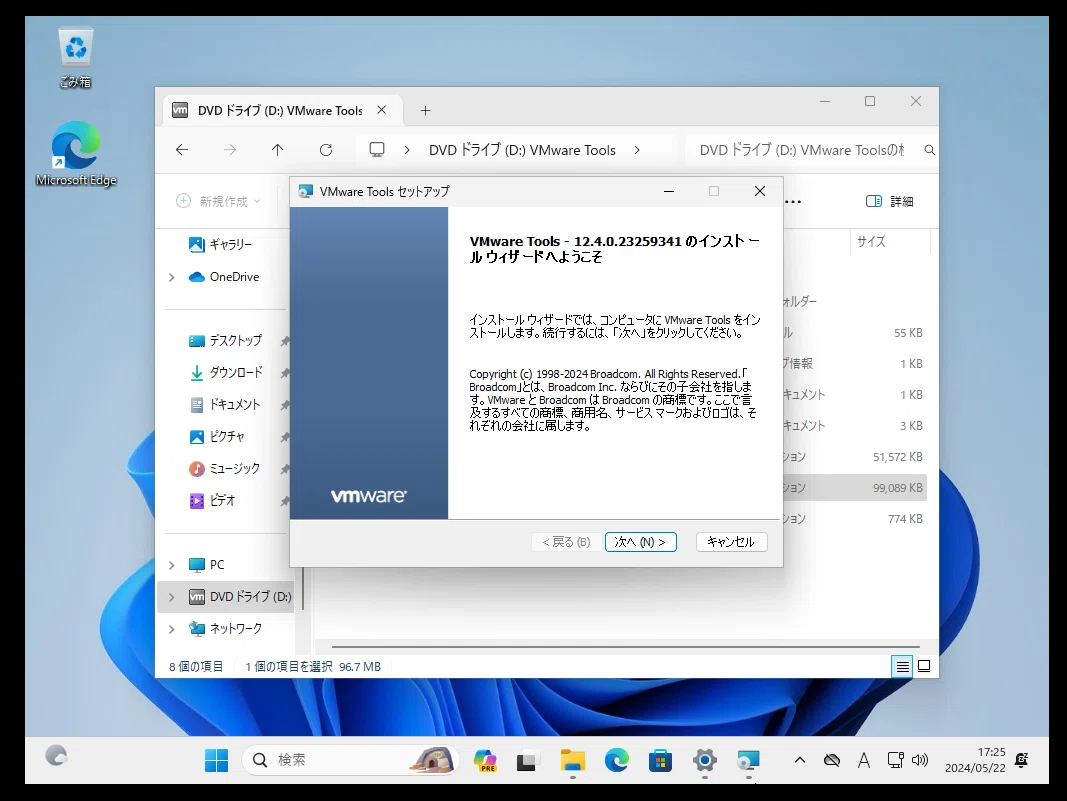Open File Explorer from the taskbar
Screen dimensions: 1067x801
click(573, 760)
